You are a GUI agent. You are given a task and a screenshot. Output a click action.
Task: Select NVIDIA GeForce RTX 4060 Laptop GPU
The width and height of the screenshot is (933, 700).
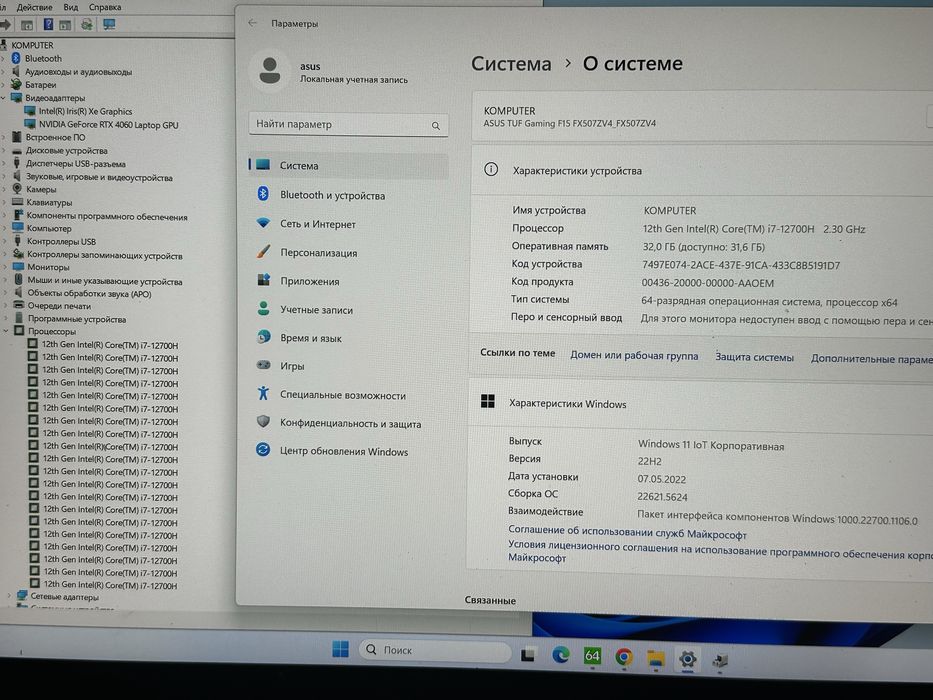point(108,124)
